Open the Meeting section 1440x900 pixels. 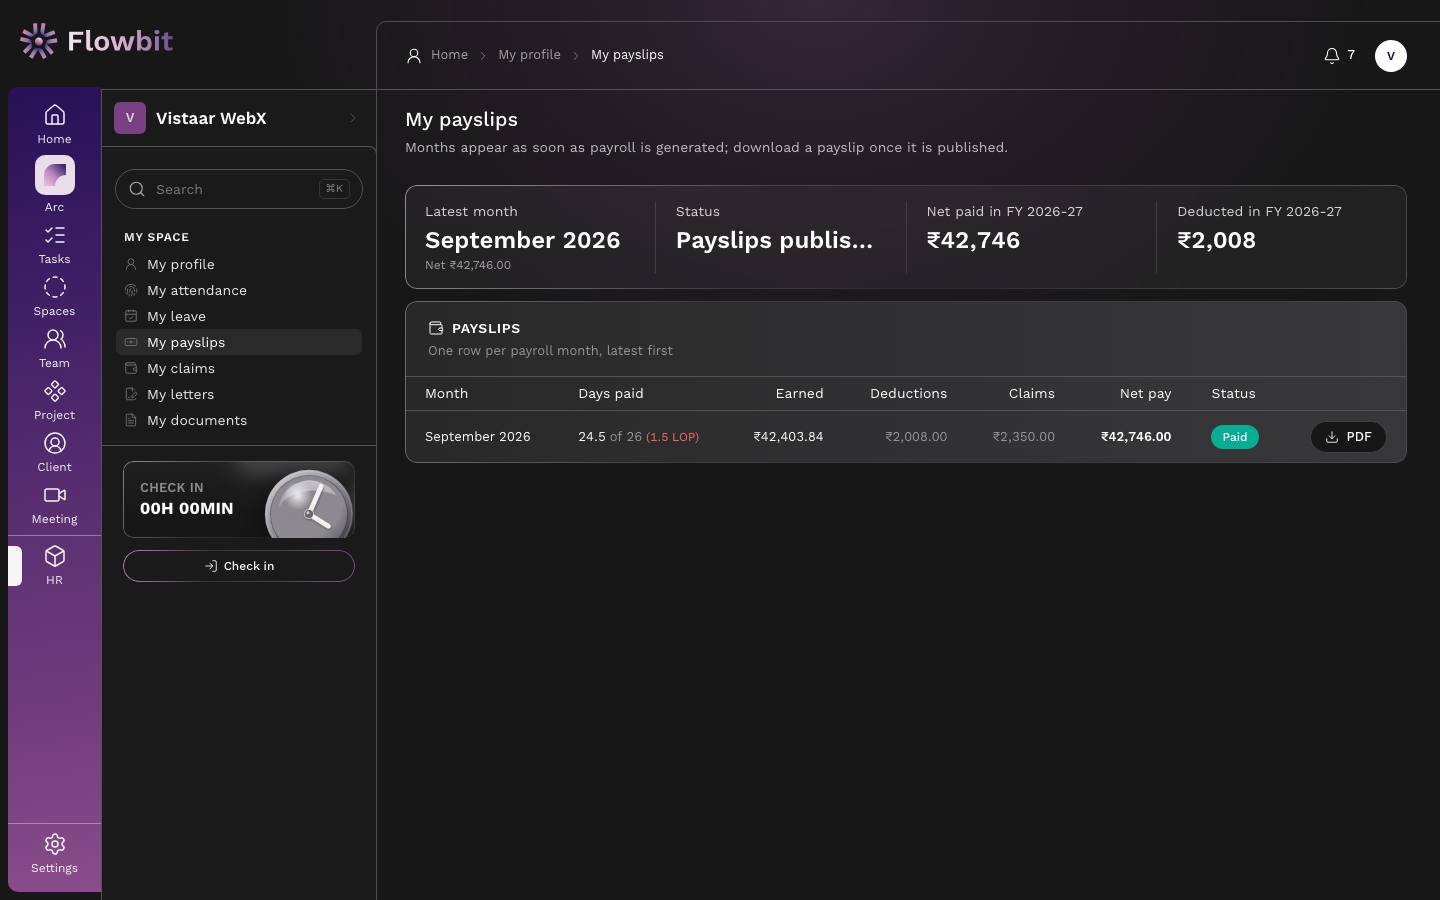pyautogui.click(x=54, y=504)
